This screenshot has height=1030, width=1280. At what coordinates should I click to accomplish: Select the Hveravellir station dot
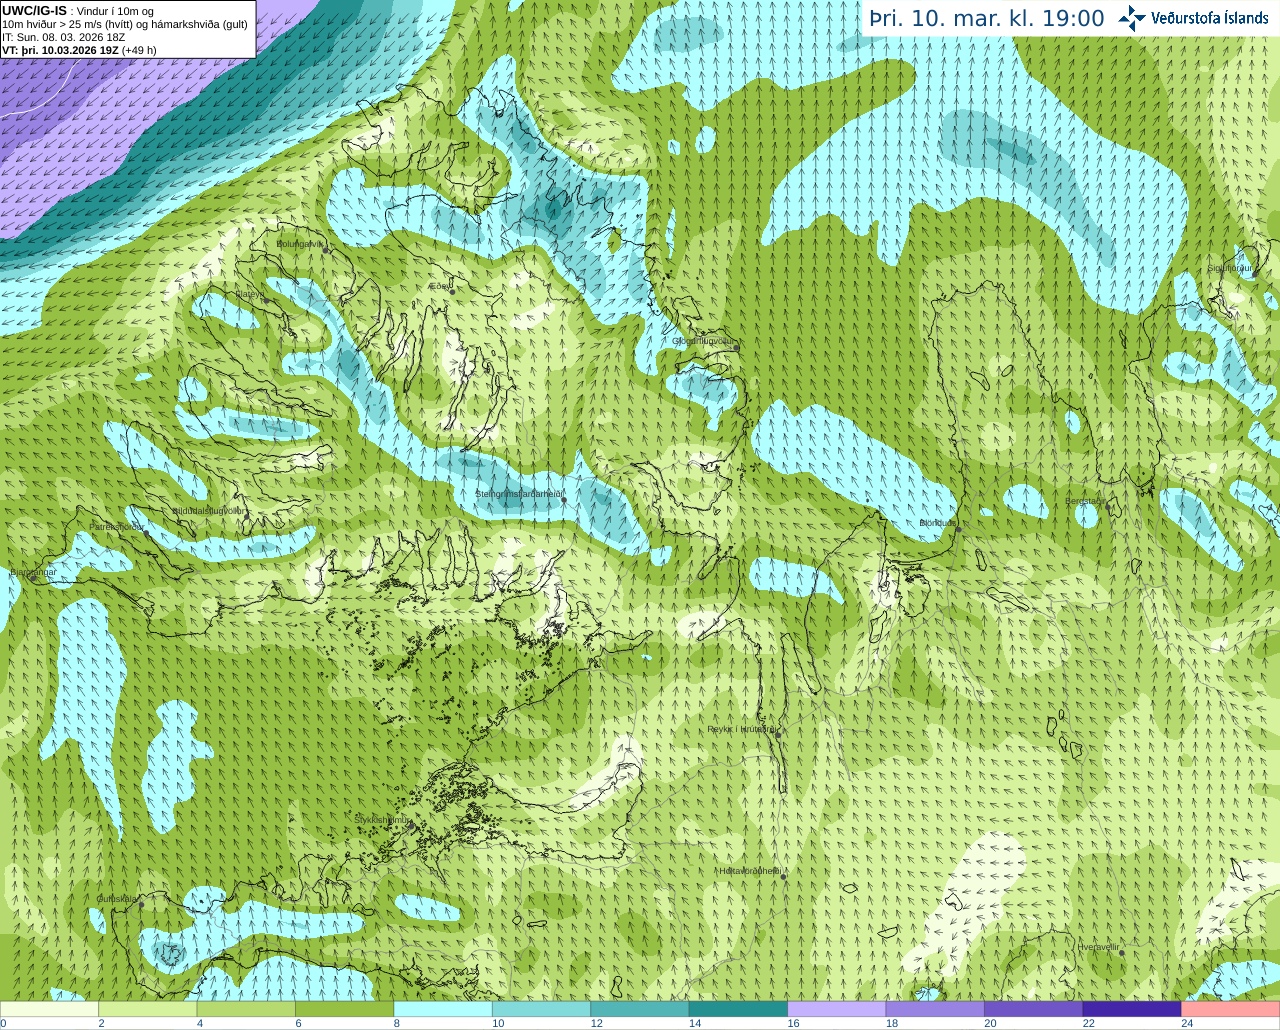(x=1121, y=953)
